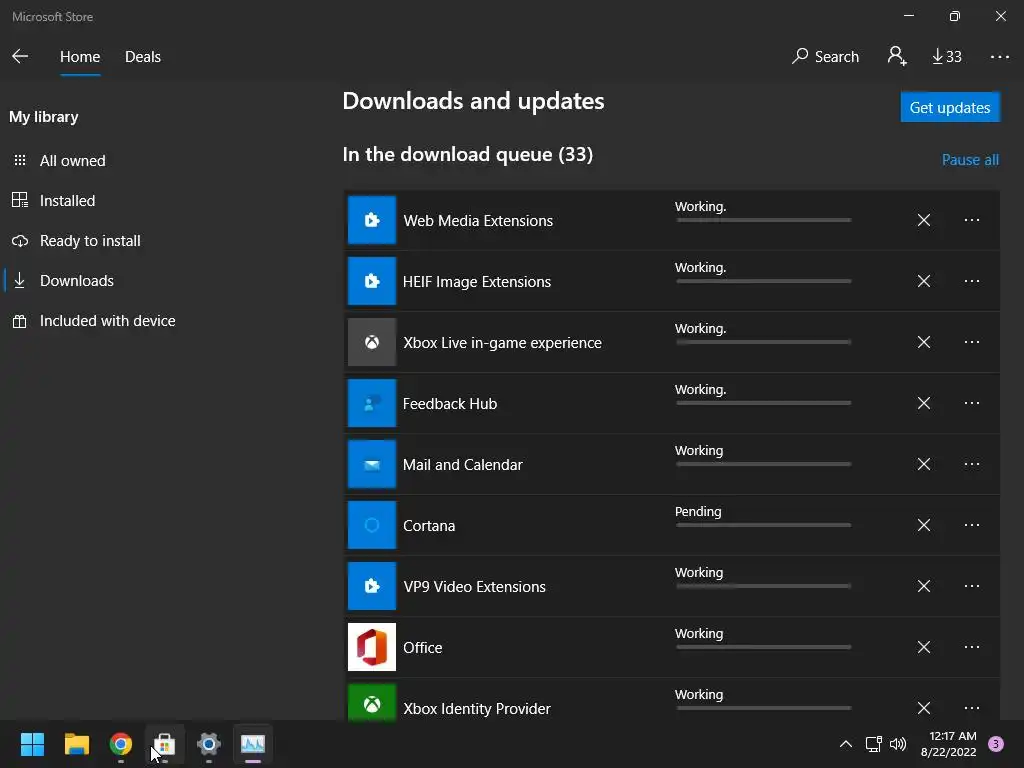Click the Office download progress bar
This screenshot has height=768, width=1024.
coord(763,647)
